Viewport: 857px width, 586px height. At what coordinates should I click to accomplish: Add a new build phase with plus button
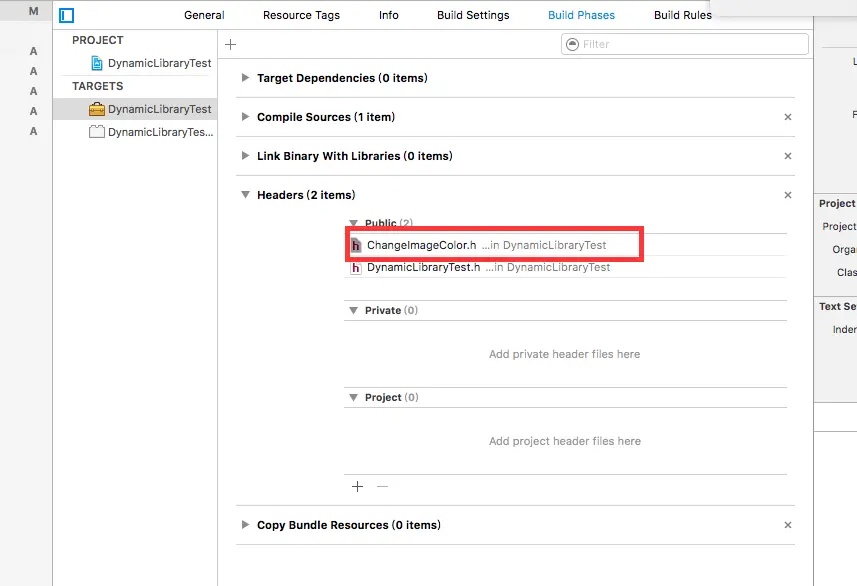pyautogui.click(x=231, y=44)
